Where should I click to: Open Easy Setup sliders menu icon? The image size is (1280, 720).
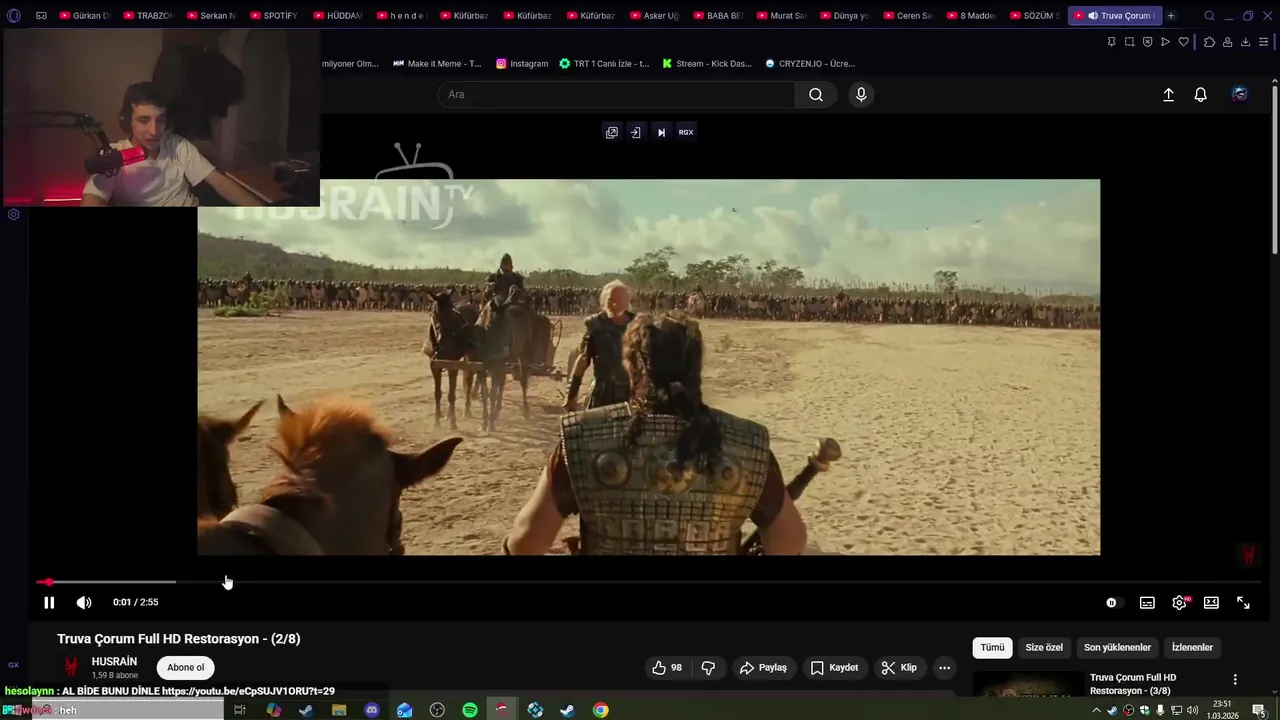point(1264,42)
